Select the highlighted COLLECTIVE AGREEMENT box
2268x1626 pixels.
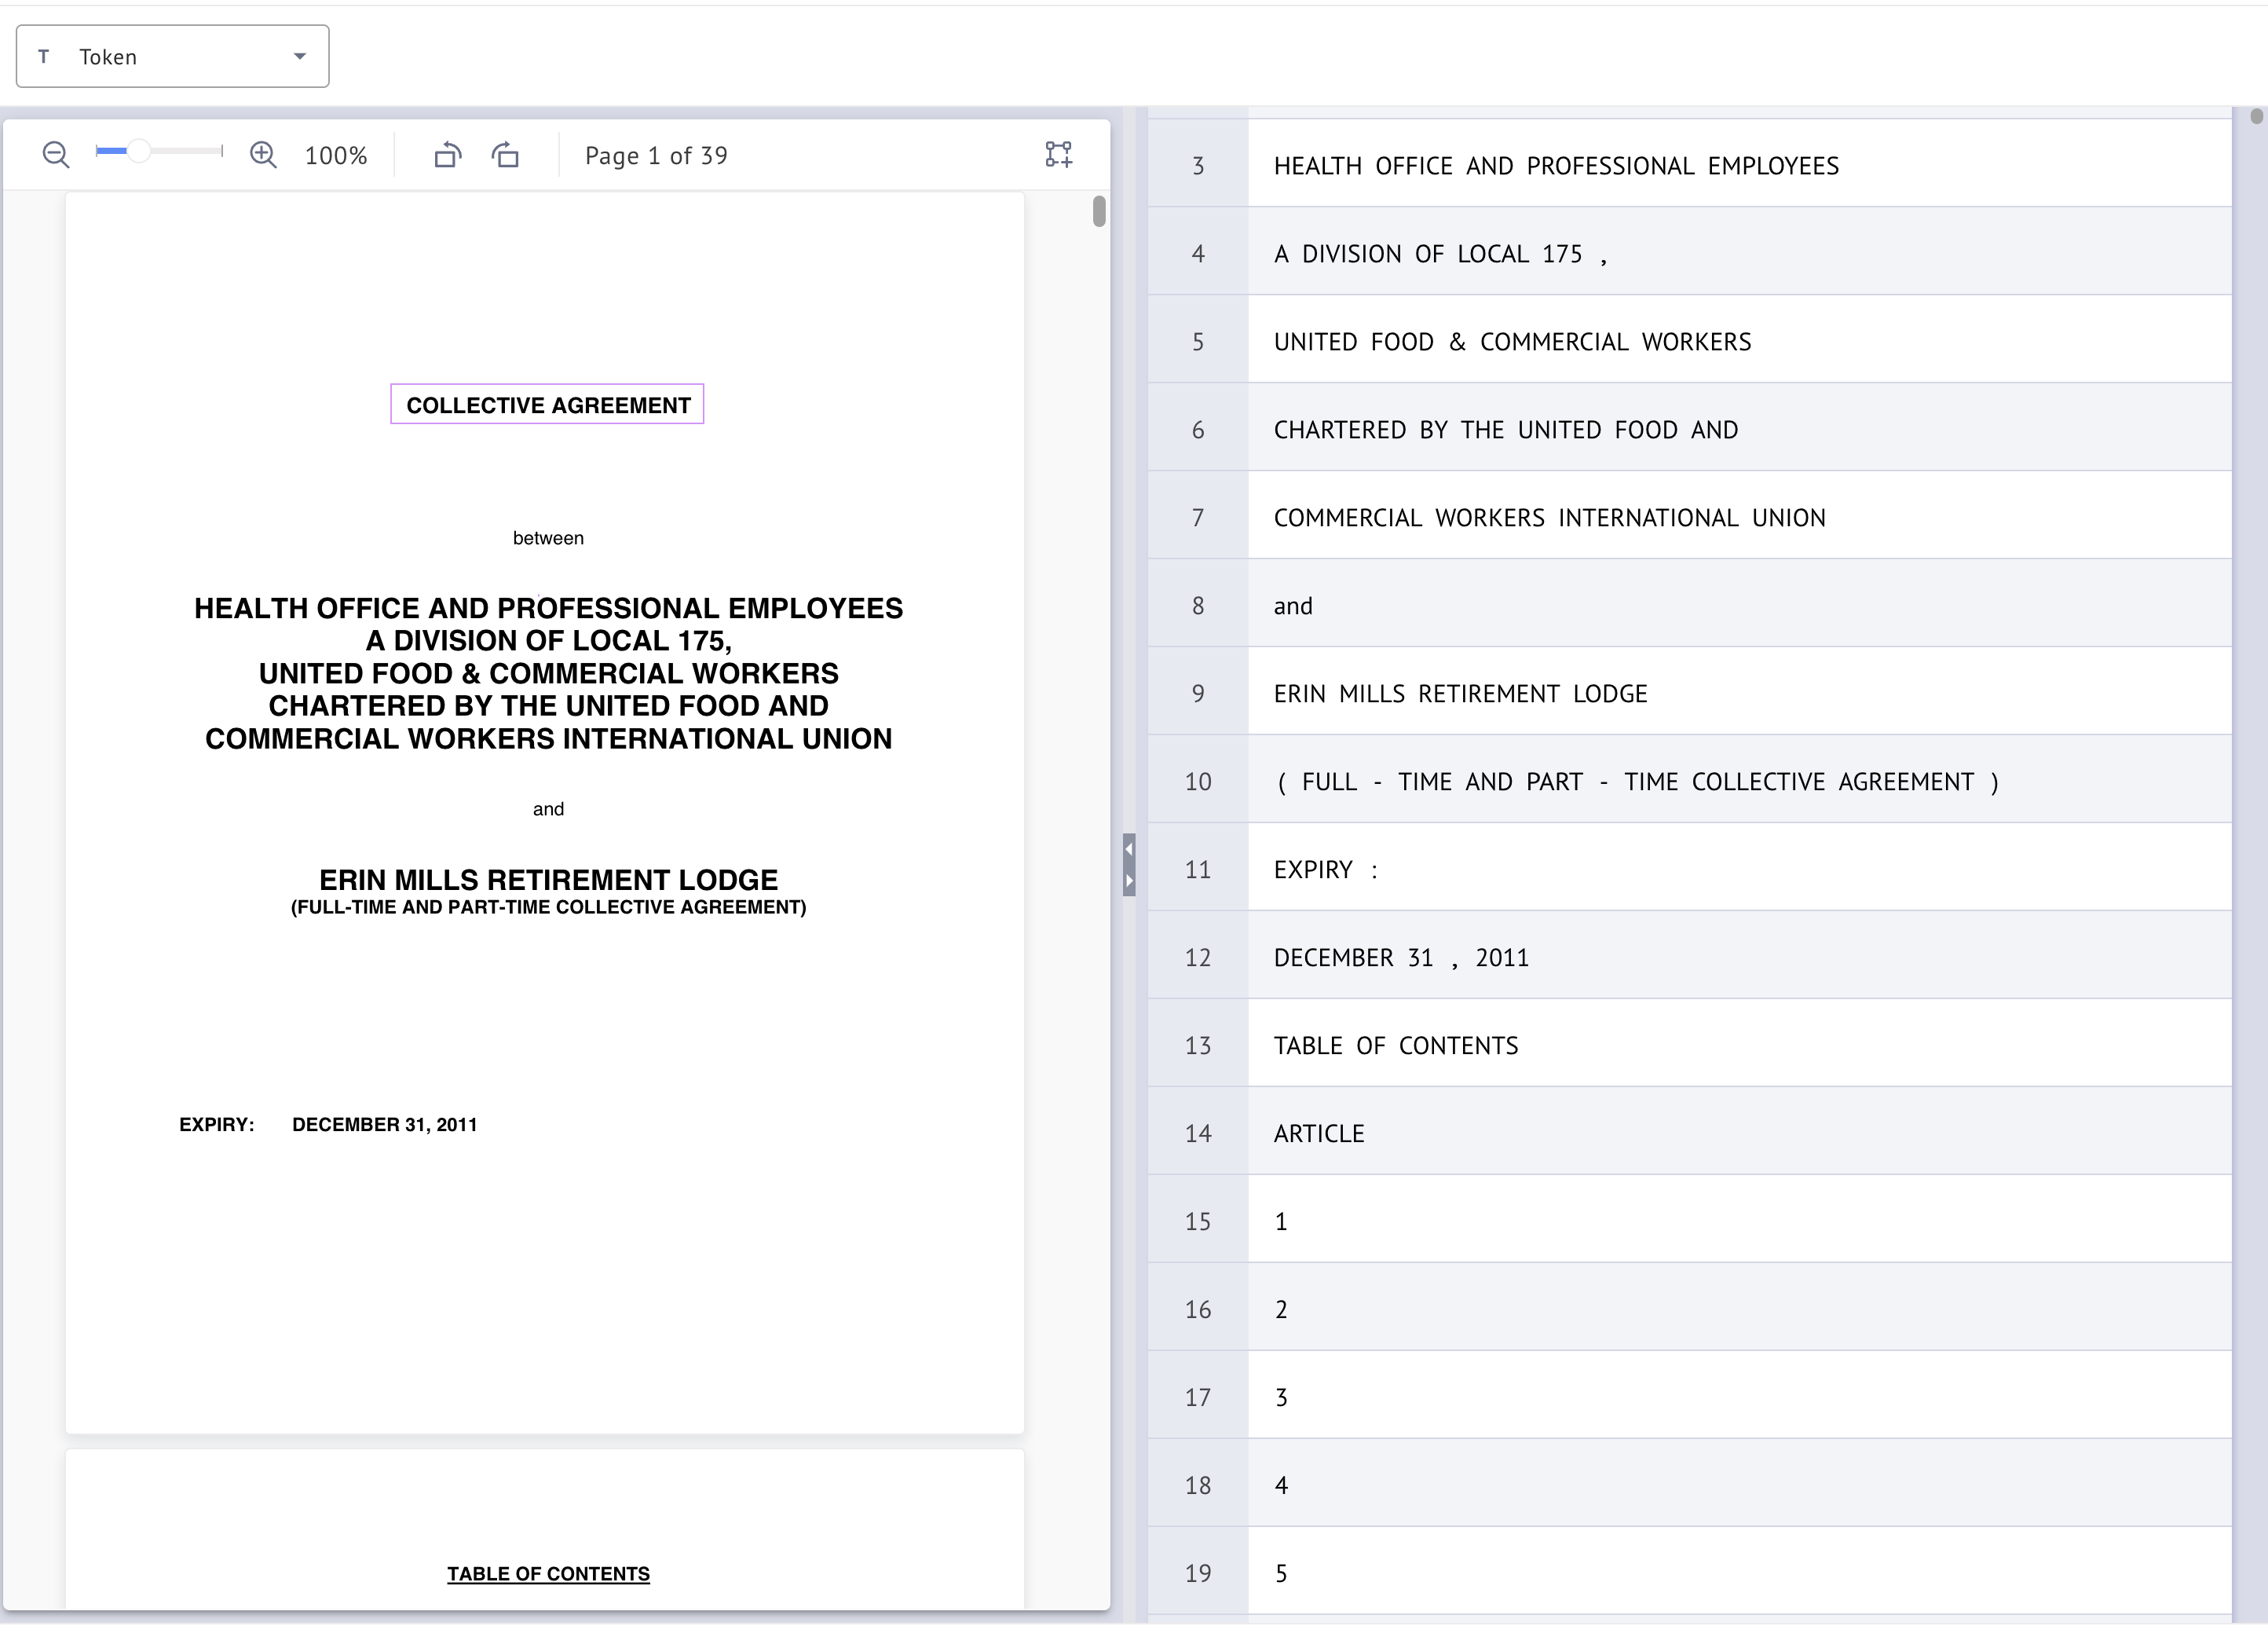[547, 404]
